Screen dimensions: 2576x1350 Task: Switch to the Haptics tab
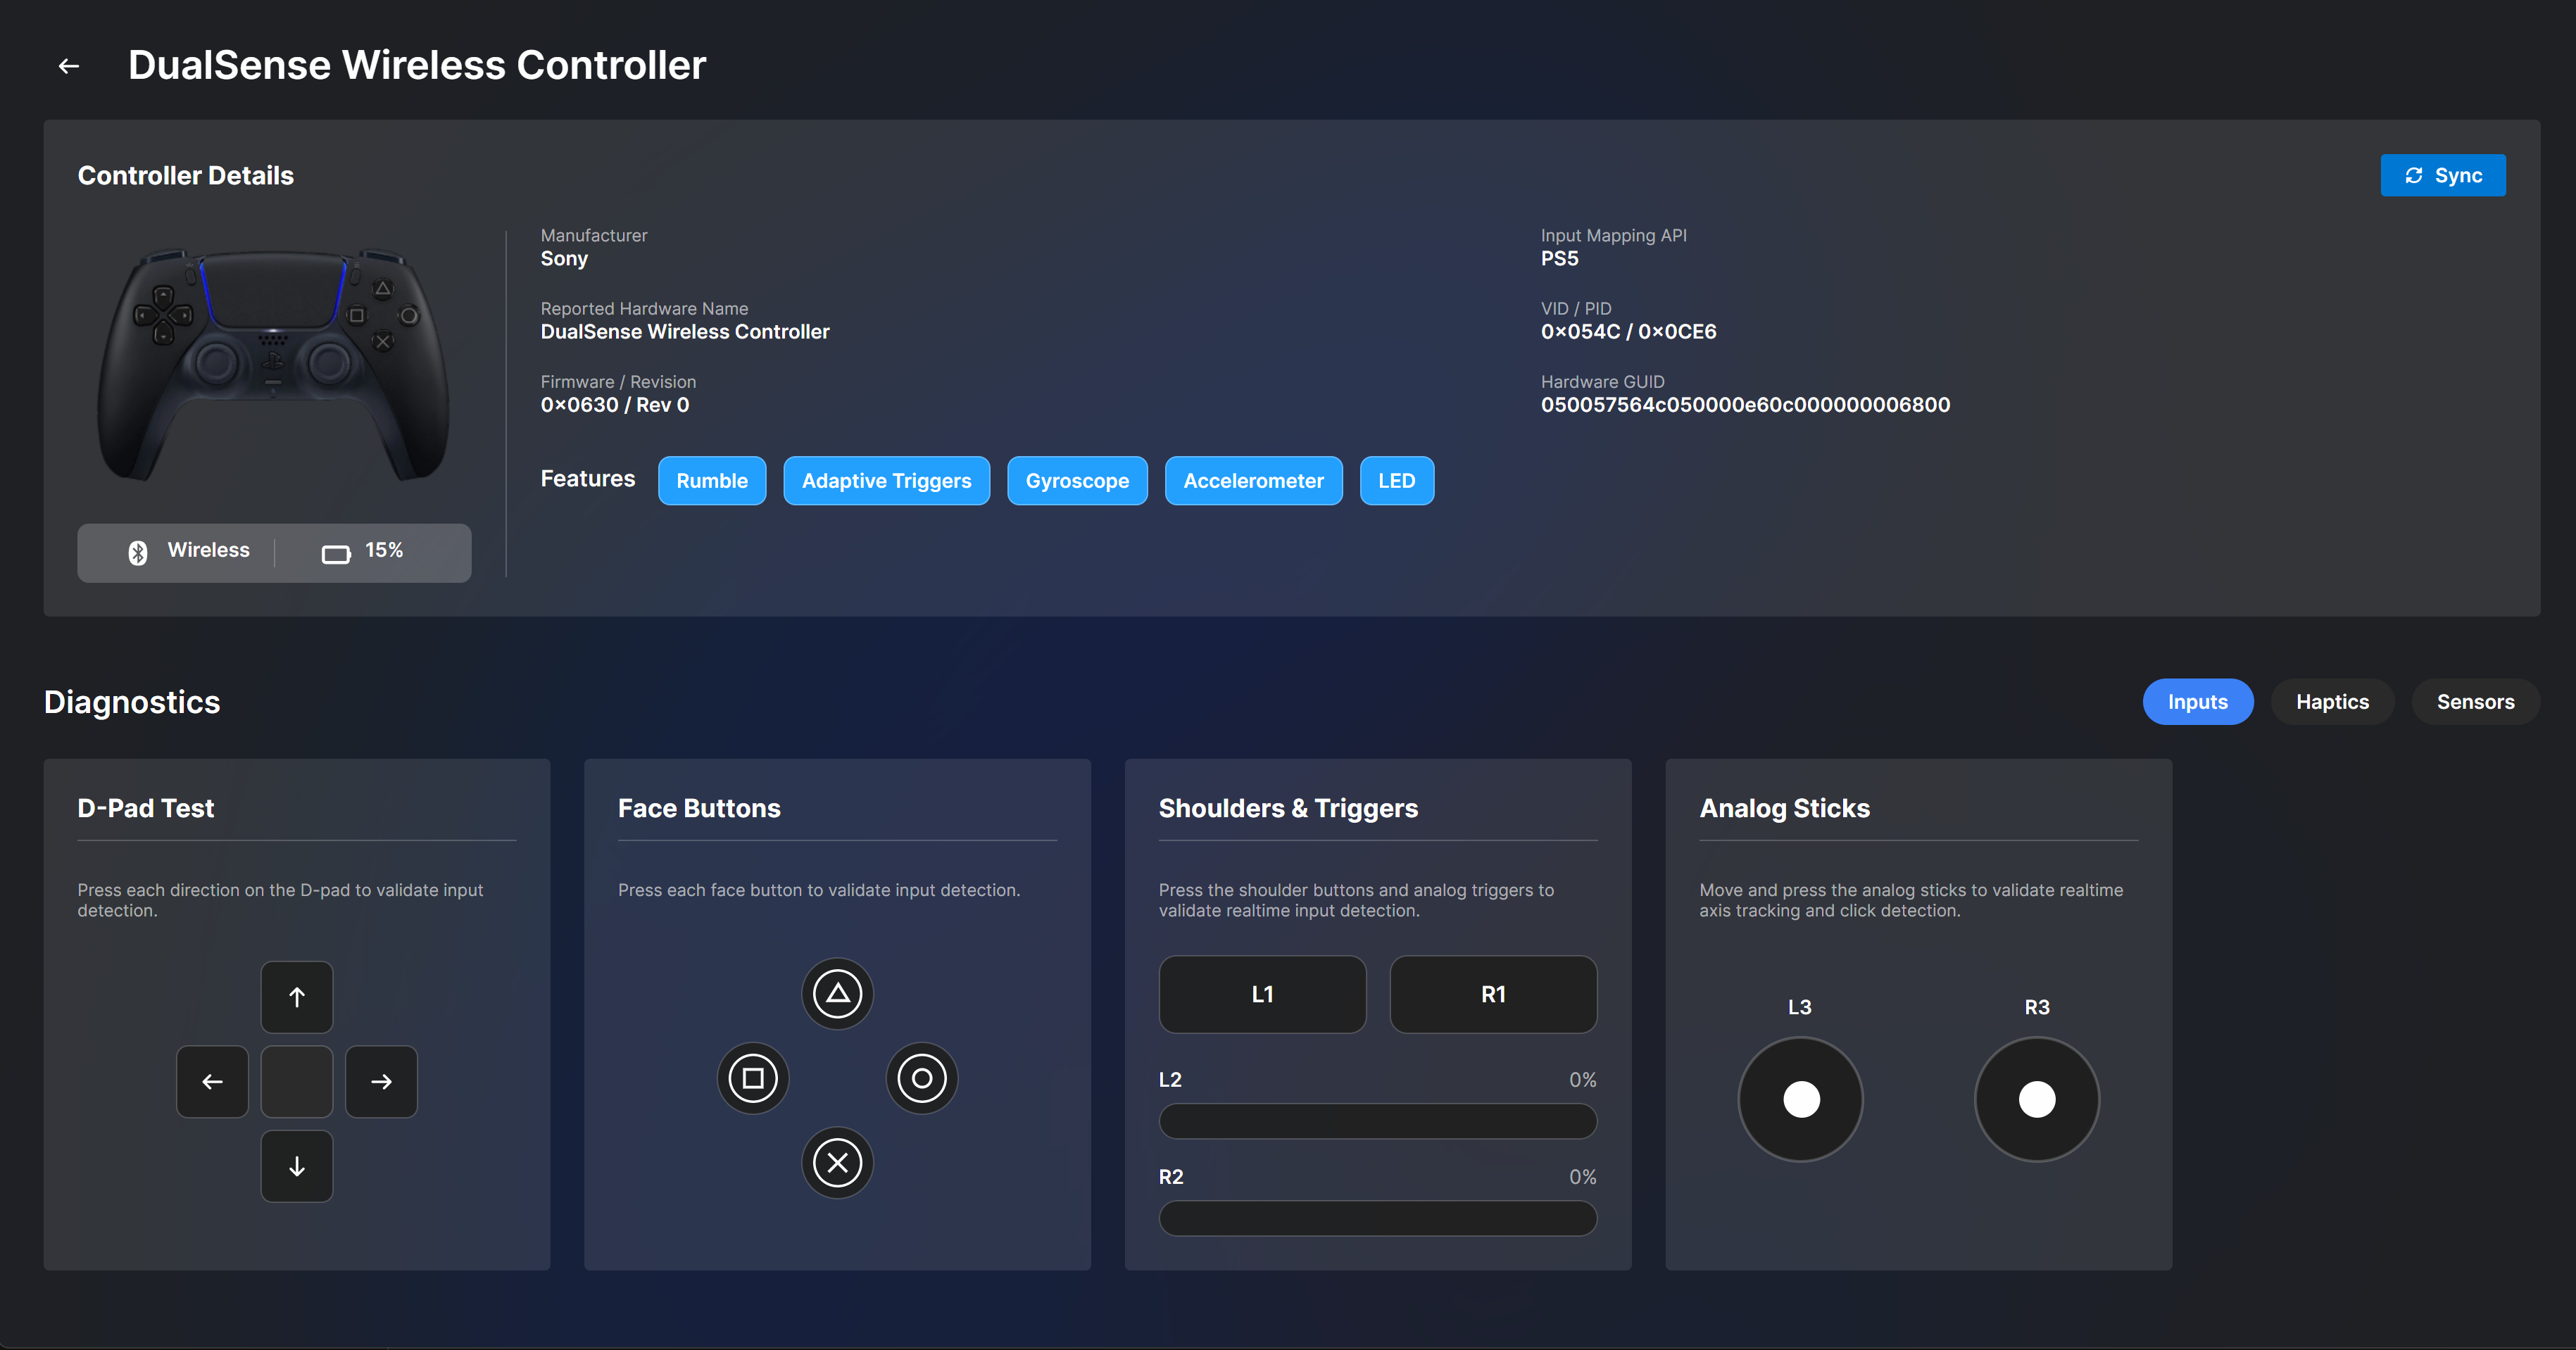click(2332, 702)
